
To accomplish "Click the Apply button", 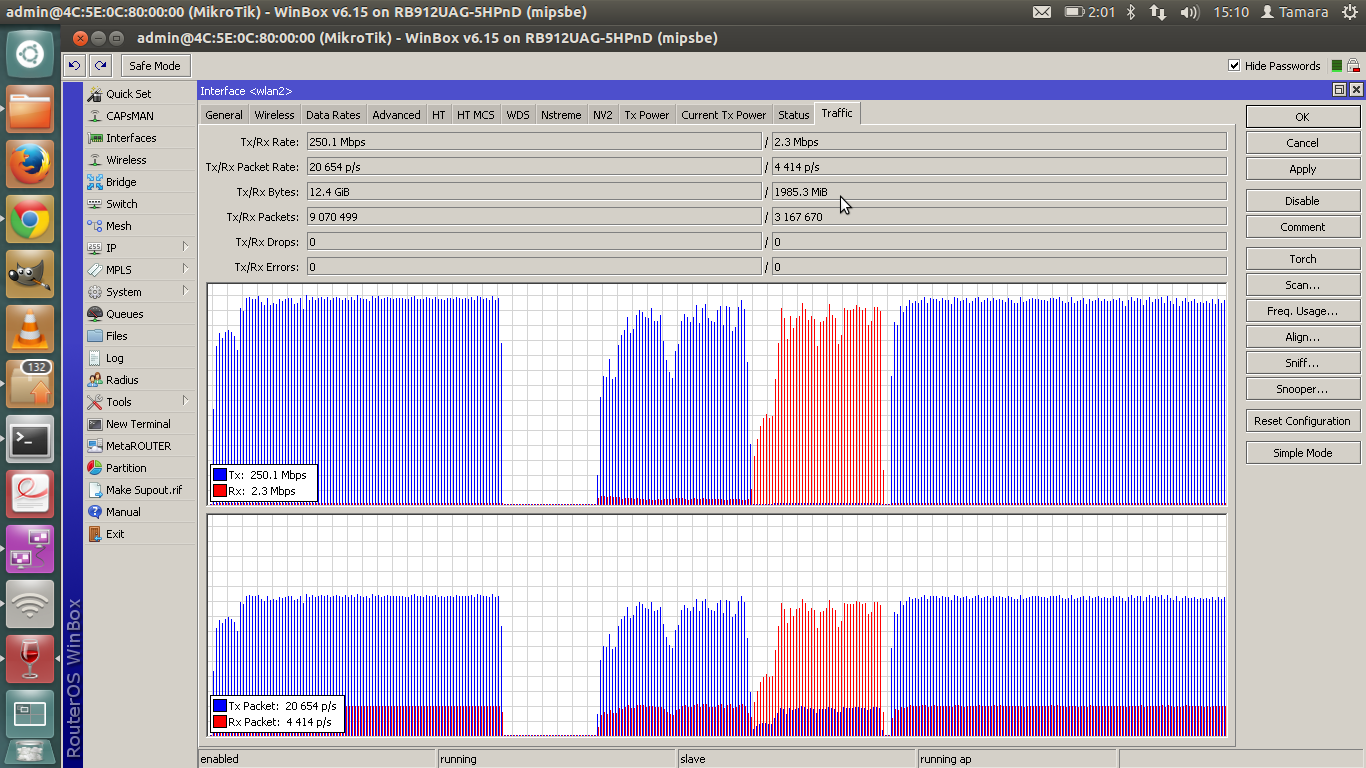I will pyautogui.click(x=1302, y=169).
